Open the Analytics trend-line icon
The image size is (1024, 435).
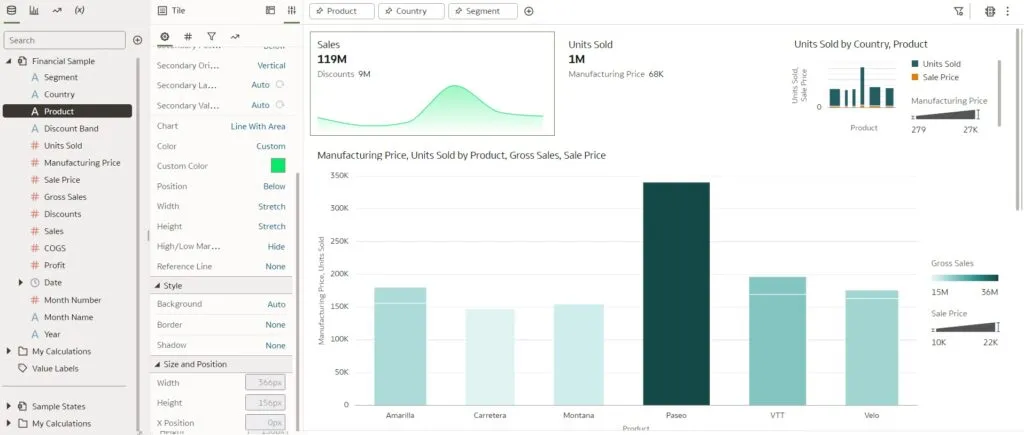pos(57,10)
